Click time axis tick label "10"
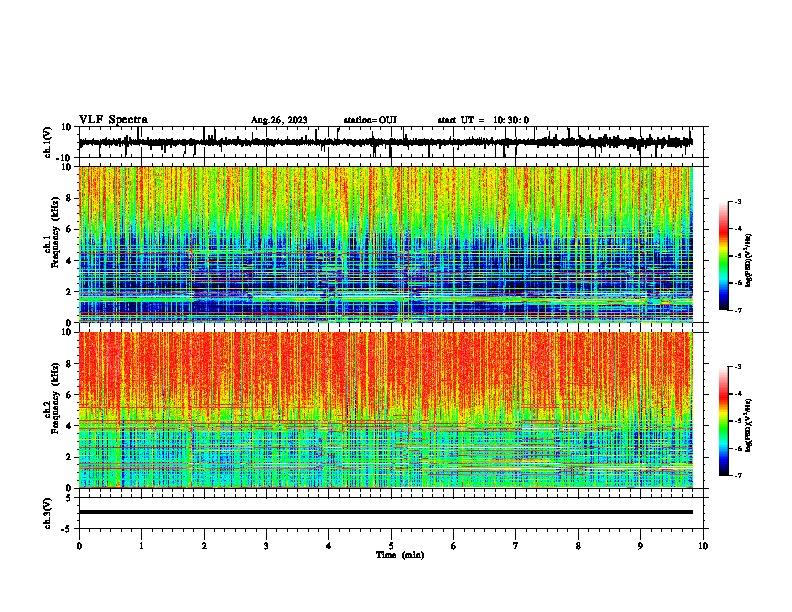This screenshot has height=612, width=792. pos(703,546)
